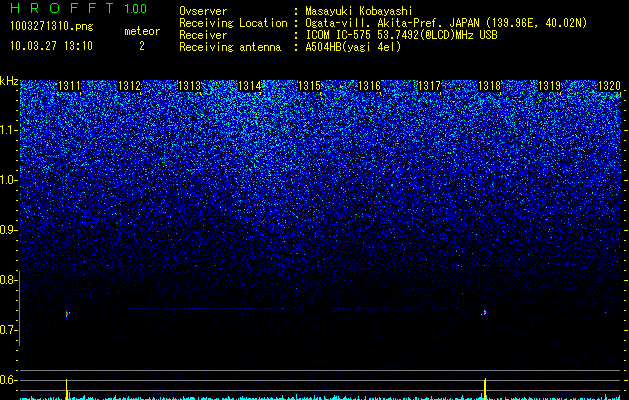The image size is (629, 400).
Task: Click the ICOM IC-575 53.7492 MHz USB text
Action: pos(401,35)
